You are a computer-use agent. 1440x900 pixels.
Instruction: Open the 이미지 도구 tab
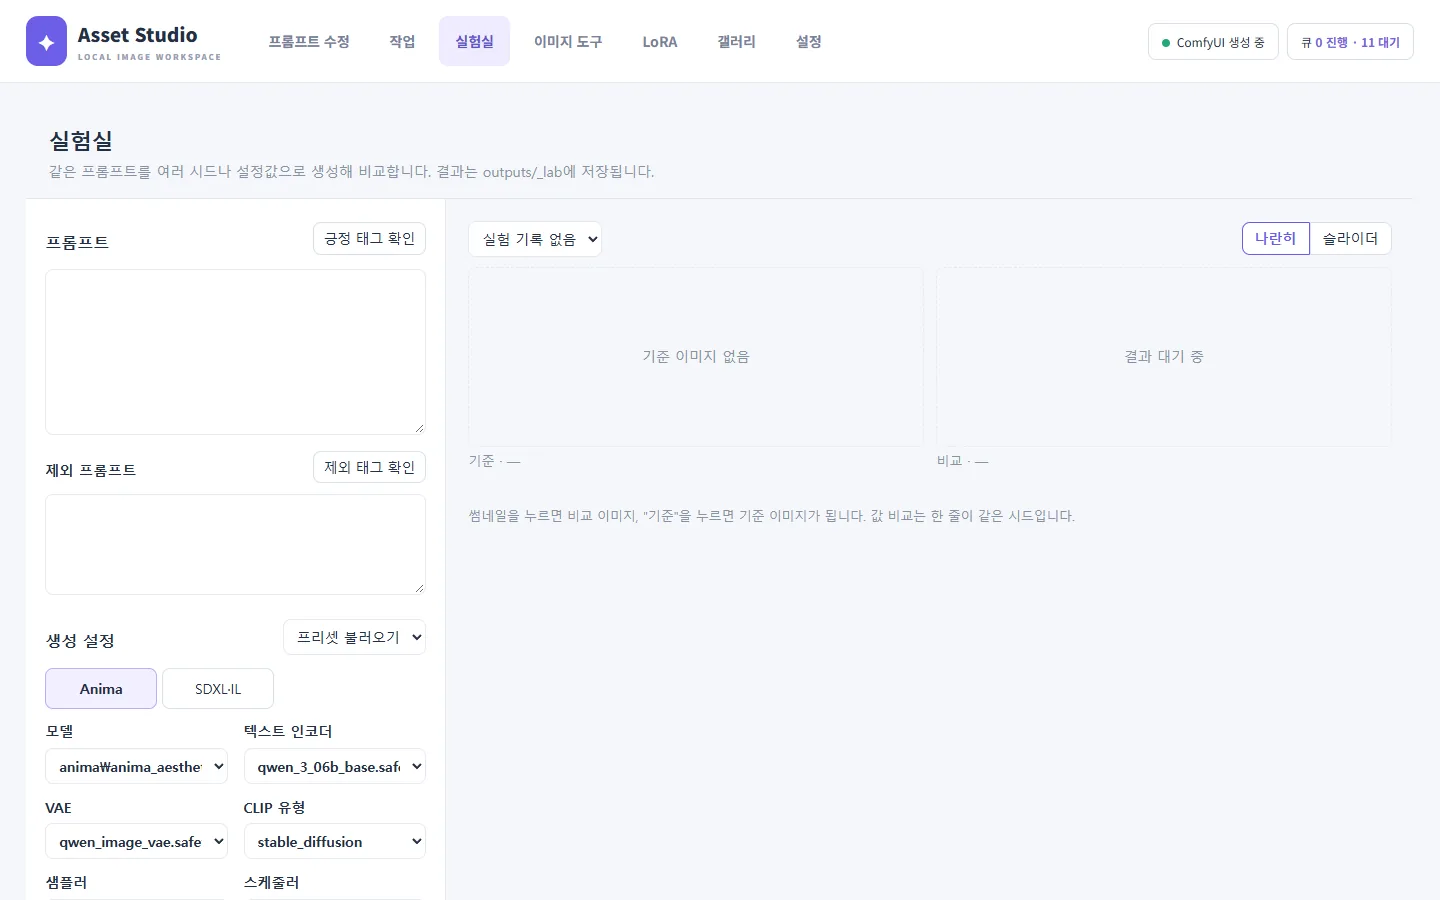568,41
